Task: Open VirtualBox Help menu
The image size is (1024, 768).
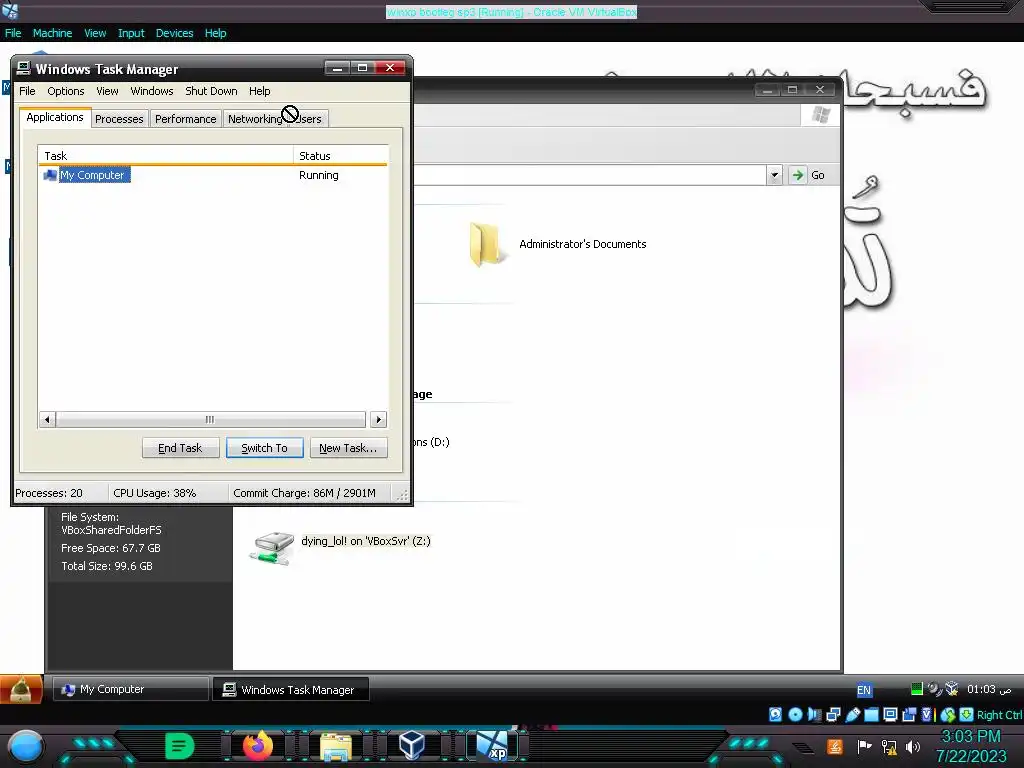Action: coord(216,33)
